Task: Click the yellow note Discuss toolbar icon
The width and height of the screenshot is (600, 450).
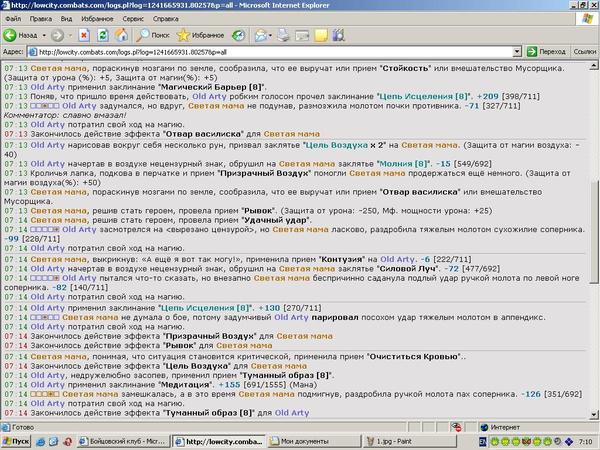Action: 321,35
